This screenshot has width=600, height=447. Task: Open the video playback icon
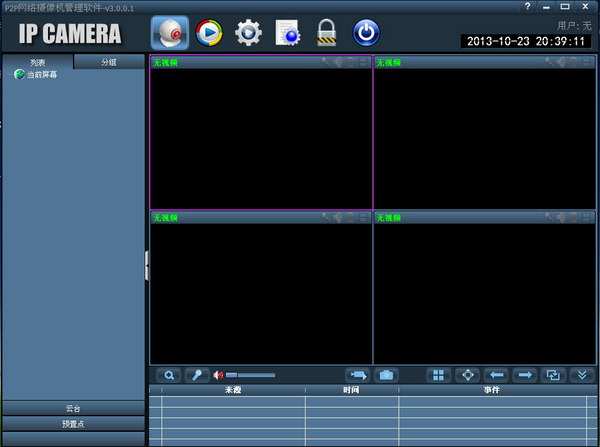(x=209, y=33)
